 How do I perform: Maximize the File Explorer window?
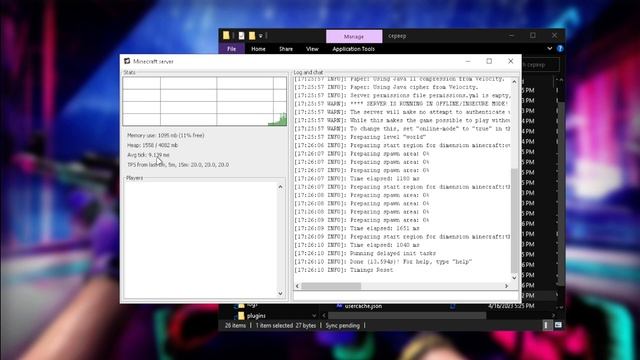533,36
